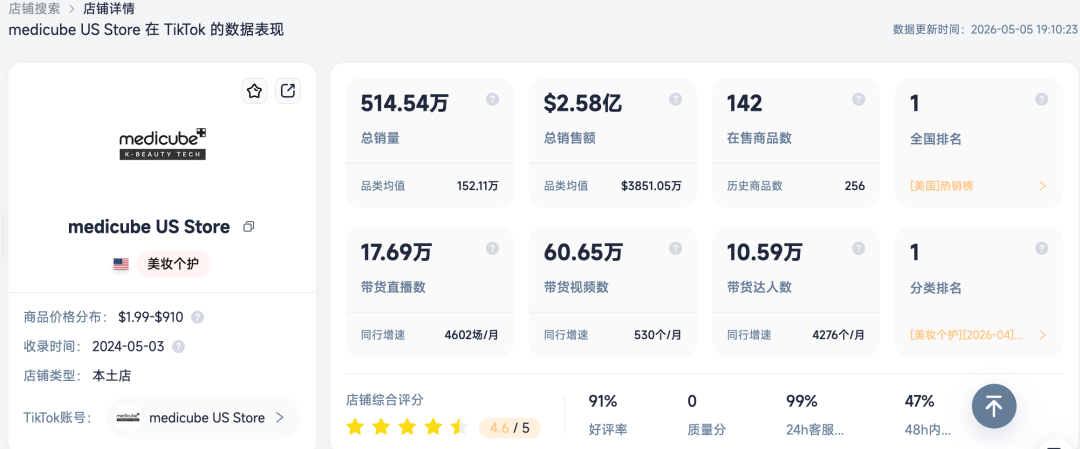Click the 99% 24h客服 value
The height and width of the screenshot is (449, 1080).
(802, 401)
